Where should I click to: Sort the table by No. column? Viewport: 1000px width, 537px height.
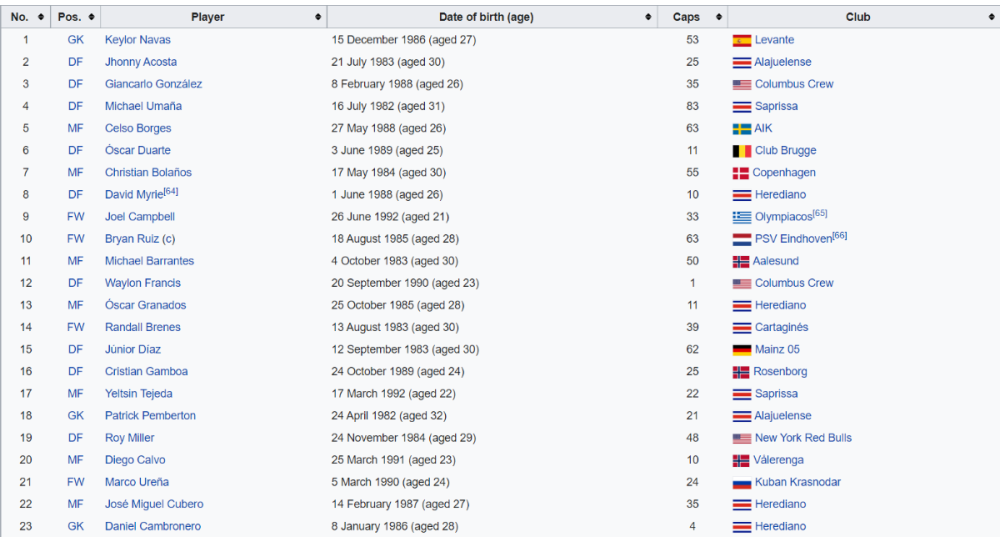point(40,17)
